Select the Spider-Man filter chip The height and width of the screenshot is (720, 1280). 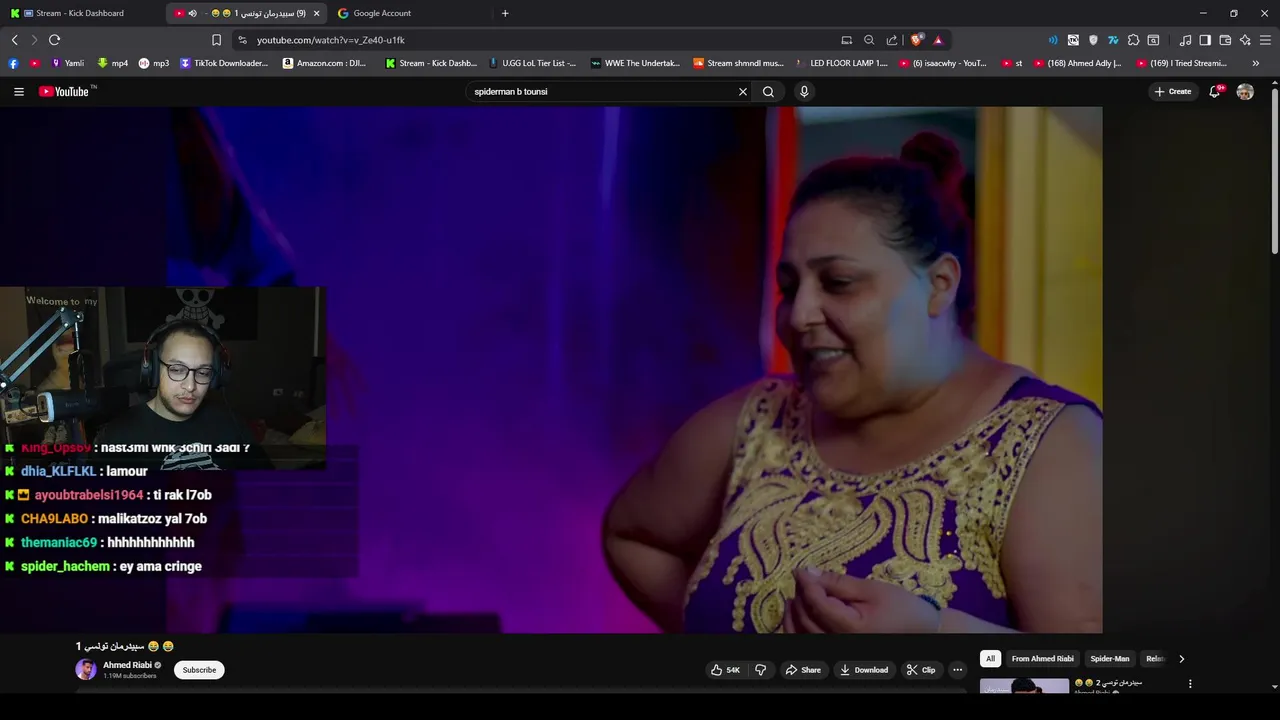(1109, 659)
